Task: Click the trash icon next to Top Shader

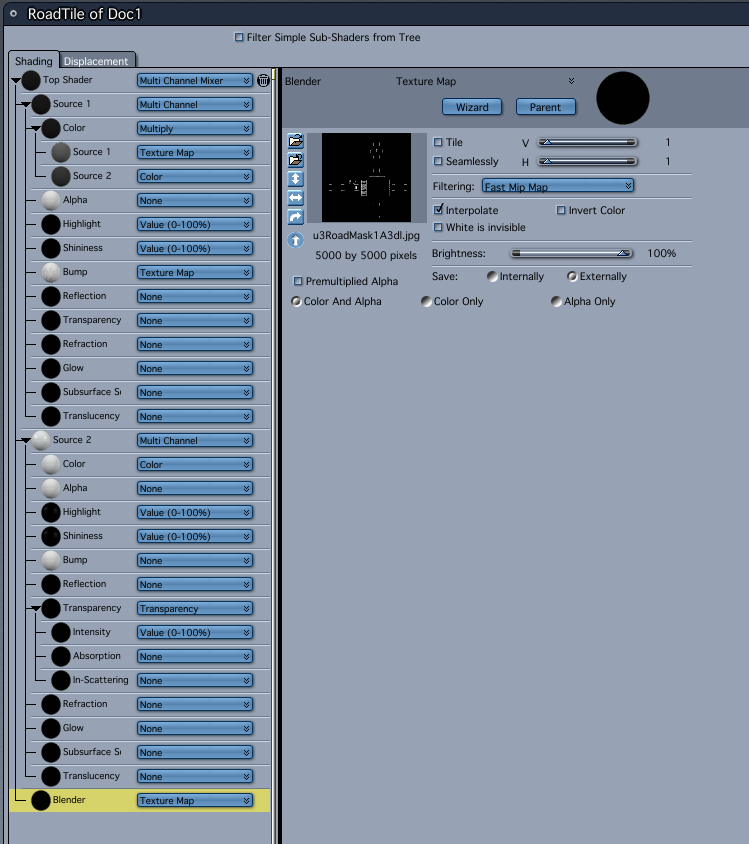Action: tap(263, 80)
